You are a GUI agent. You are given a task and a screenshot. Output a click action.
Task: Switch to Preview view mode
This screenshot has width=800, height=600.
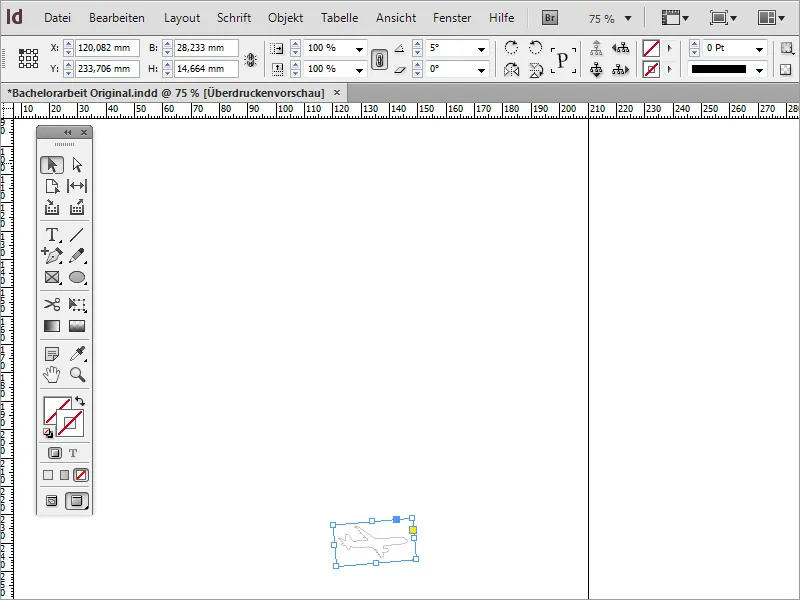tap(77, 501)
